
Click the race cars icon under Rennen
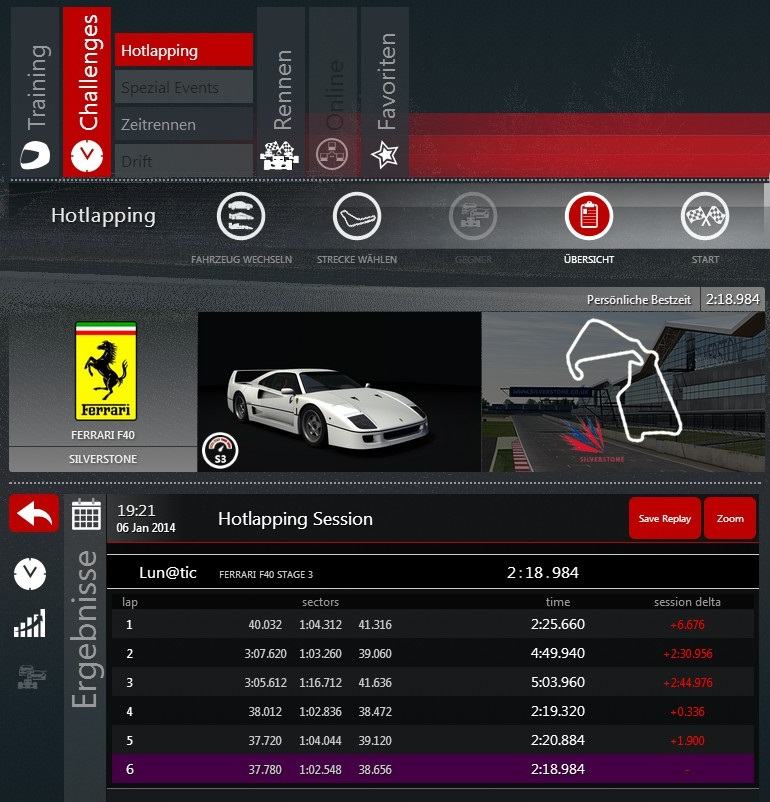click(279, 155)
